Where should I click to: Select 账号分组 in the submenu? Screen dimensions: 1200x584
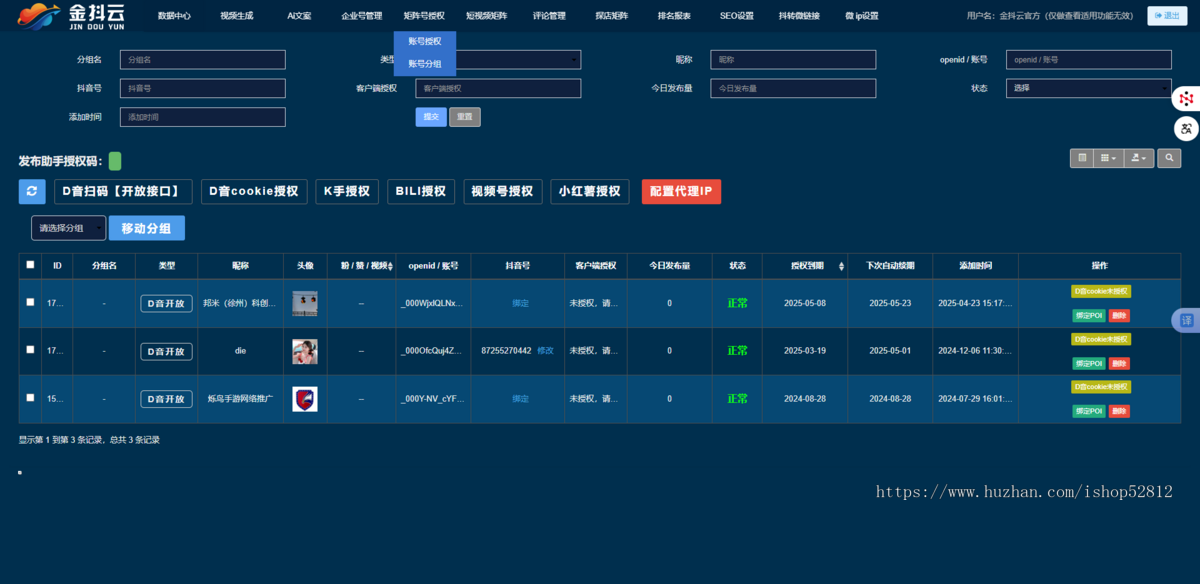point(425,64)
